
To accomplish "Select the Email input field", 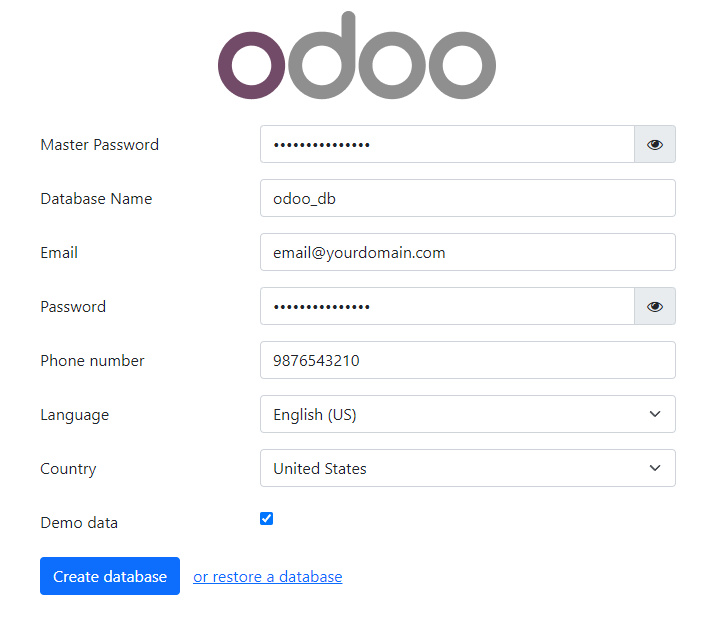I will (467, 252).
